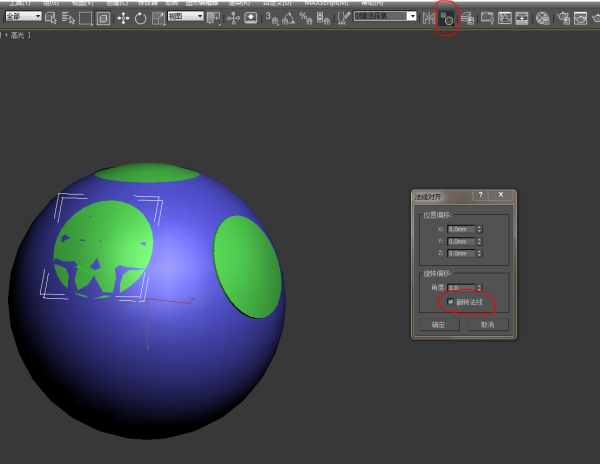
Task: Open Select by Name list tool
Action: click(68, 18)
